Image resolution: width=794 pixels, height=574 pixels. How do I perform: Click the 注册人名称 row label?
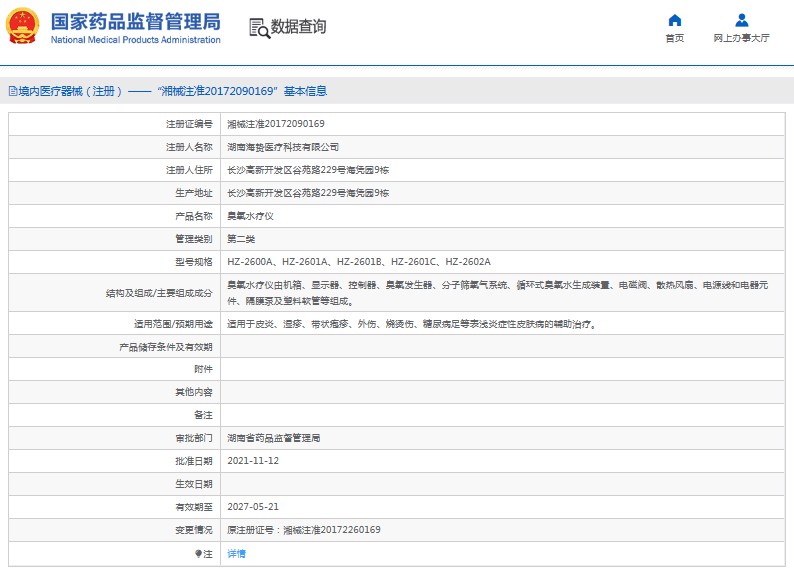[x=189, y=147]
